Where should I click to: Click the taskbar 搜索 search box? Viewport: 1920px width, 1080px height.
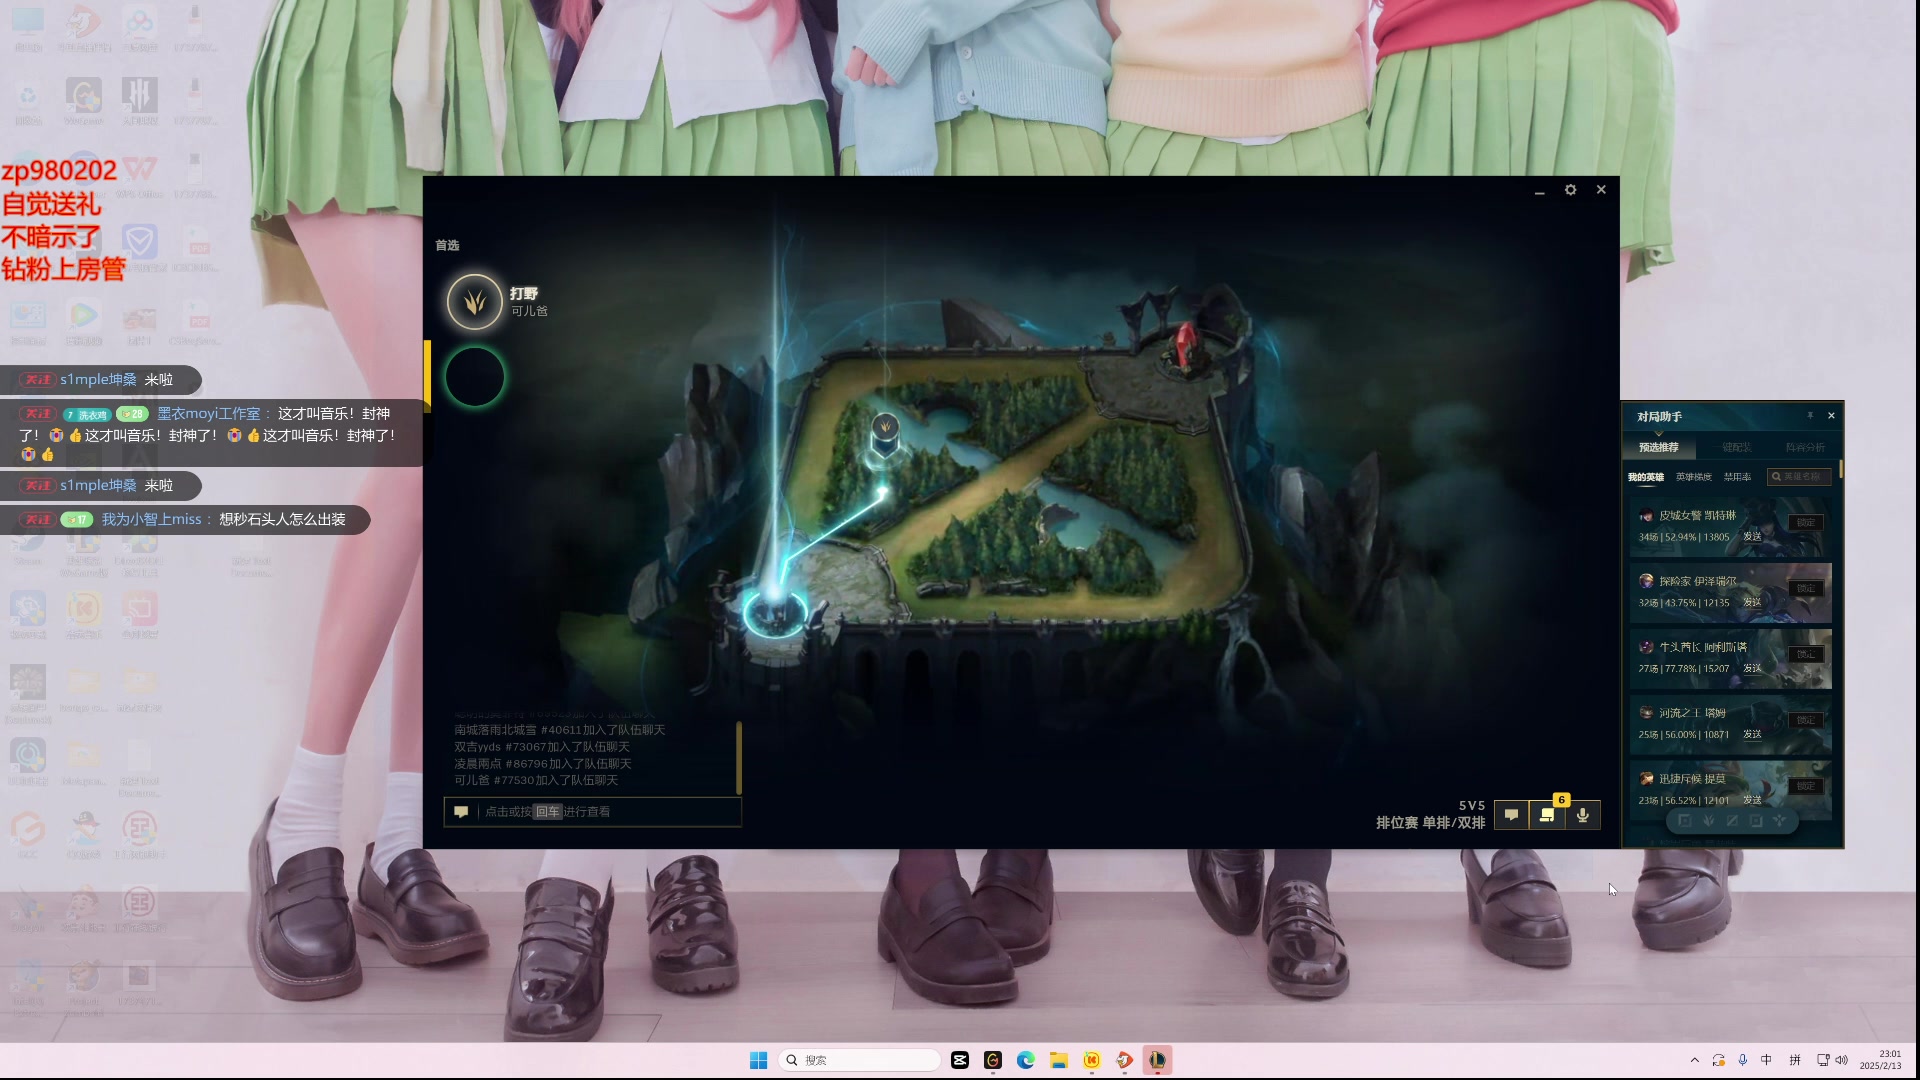coord(859,1060)
